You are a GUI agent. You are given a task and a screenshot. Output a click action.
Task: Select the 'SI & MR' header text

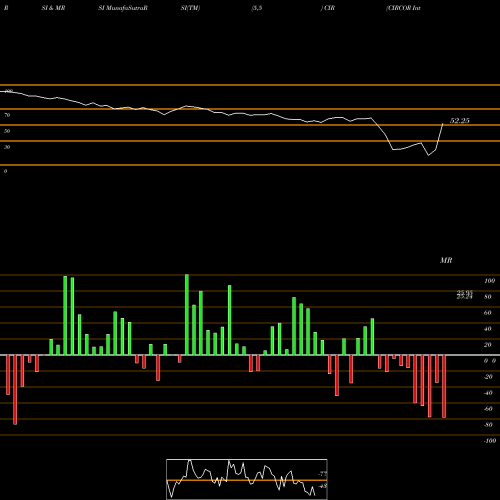[53, 8]
